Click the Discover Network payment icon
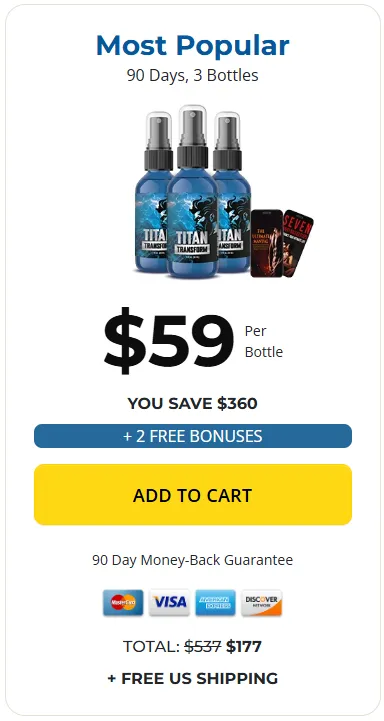The width and height of the screenshot is (384, 721). pos(262,602)
